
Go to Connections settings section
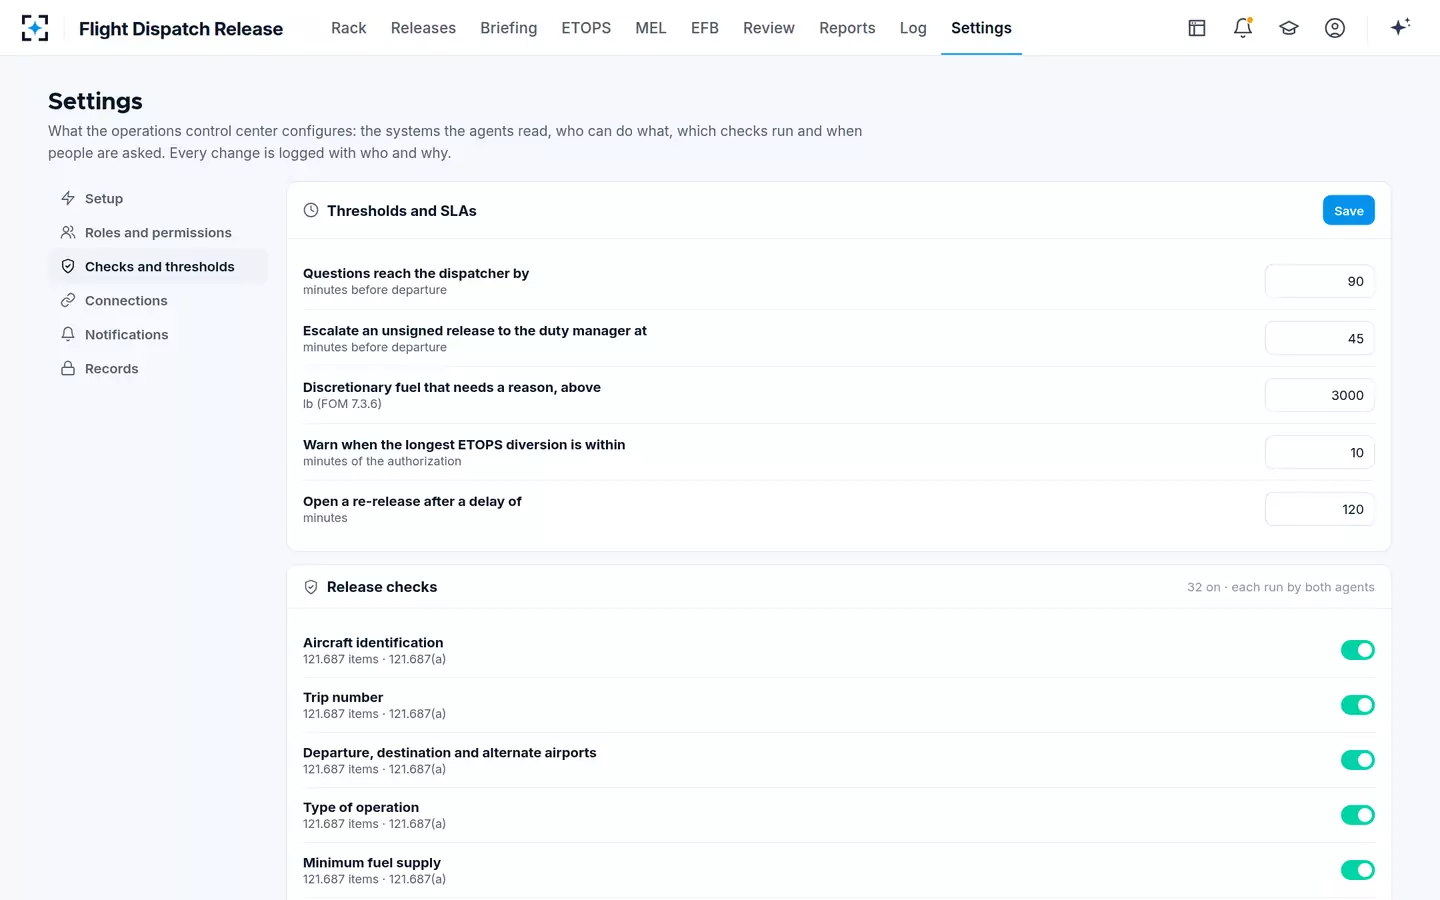158,300
